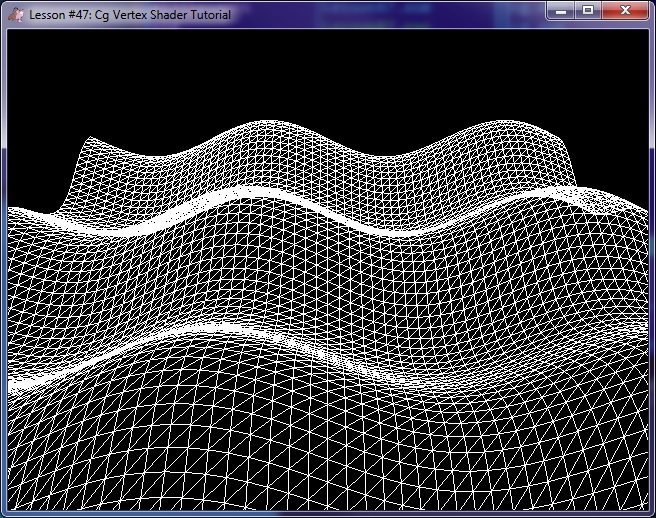Close the Cg Vertex Shader Tutorial window
This screenshot has width=656, height=518.
626,10
